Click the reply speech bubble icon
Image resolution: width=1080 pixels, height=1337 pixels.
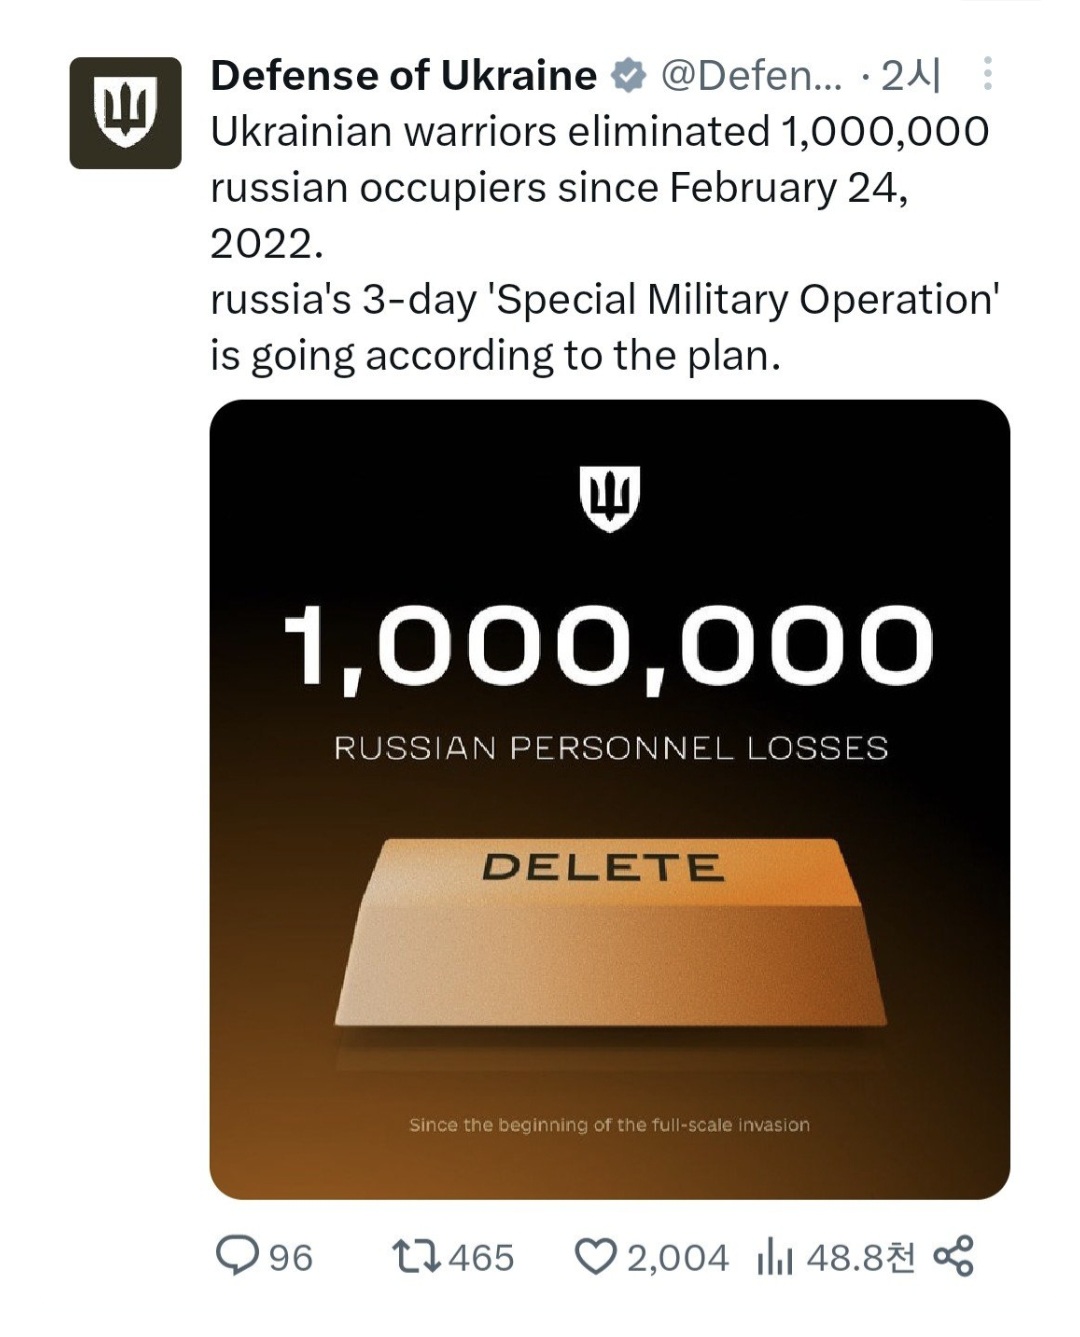point(237,1256)
